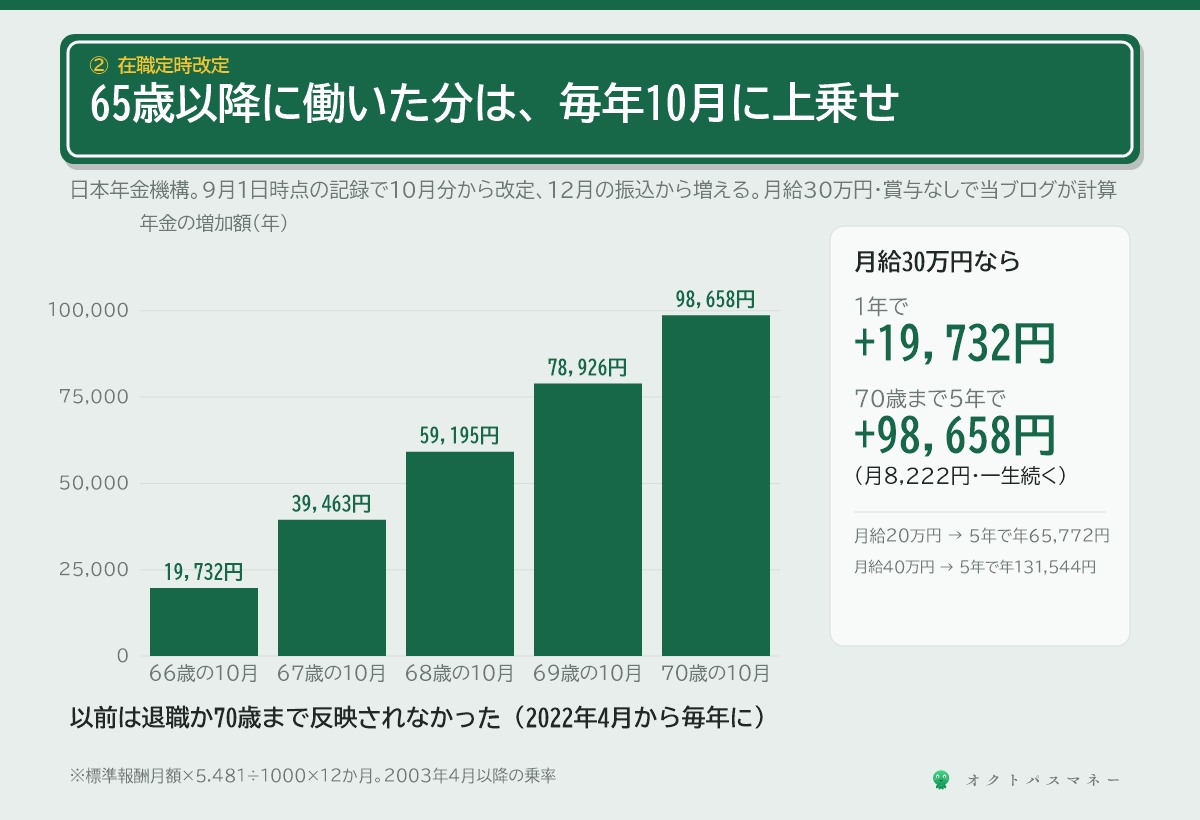The width and height of the screenshot is (1200, 820).
Task: Click the 月給30万円なら panel heading
Action: click(937, 262)
